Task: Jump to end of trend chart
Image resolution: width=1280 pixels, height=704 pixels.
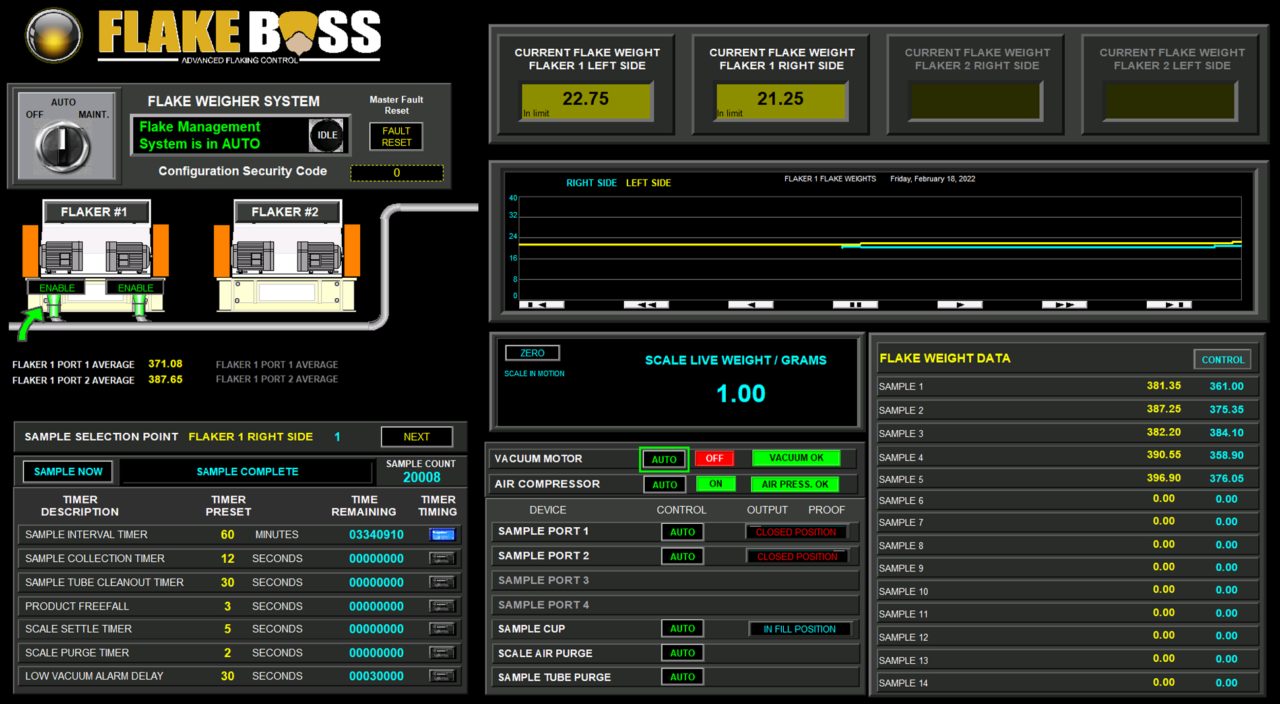Action: [1168, 303]
